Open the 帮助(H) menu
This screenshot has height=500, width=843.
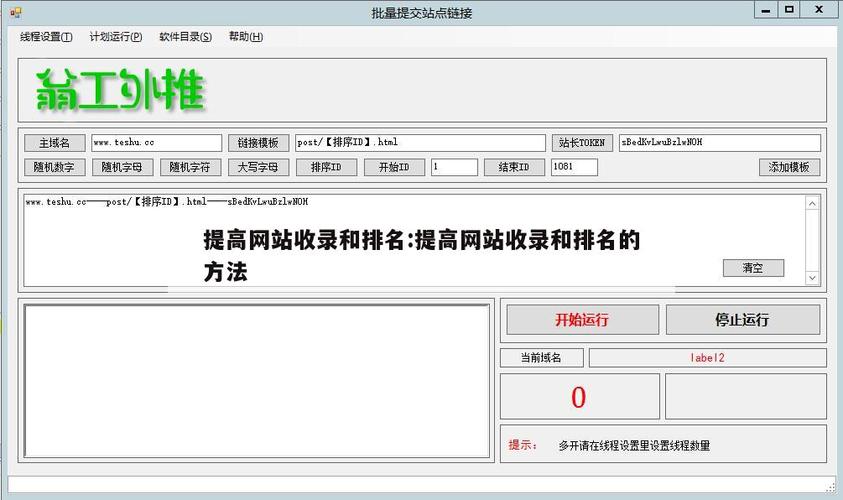(x=246, y=37)
